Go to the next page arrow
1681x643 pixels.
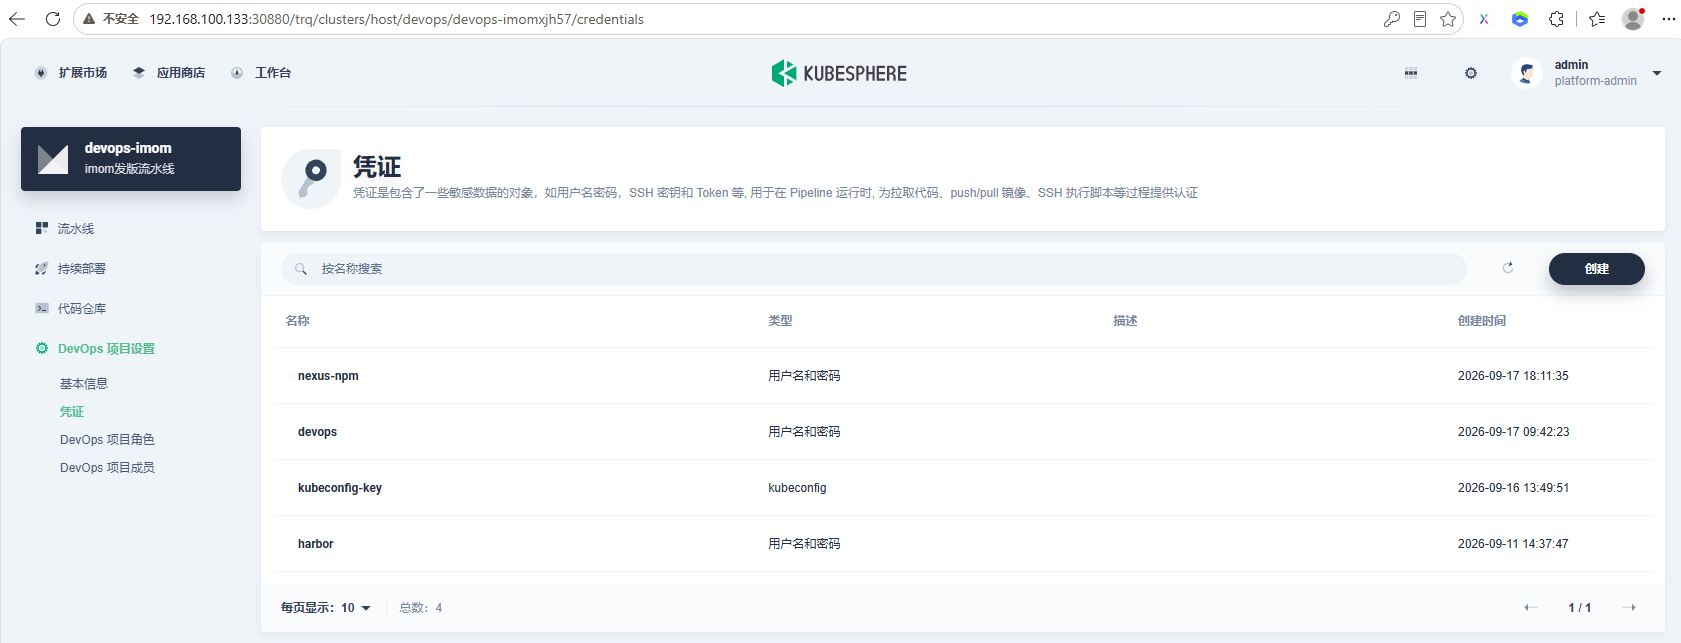coord(1630,608)
